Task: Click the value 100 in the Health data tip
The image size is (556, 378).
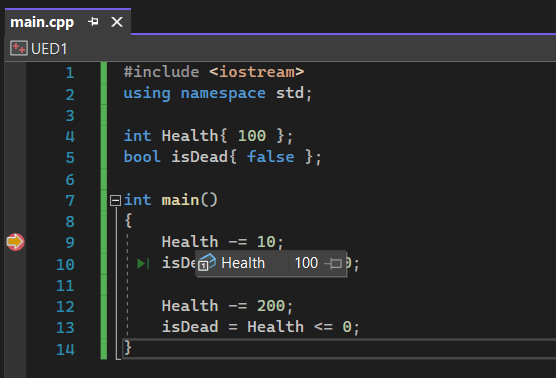Action: point(306,263)
